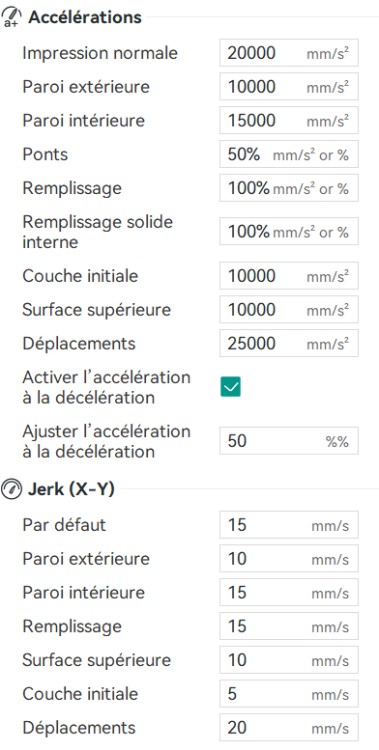The height and width of the screenshot is (750, 379).
Task: Click Ajuster l'accélération à la décélération field
Action: [x=289, y=441]
